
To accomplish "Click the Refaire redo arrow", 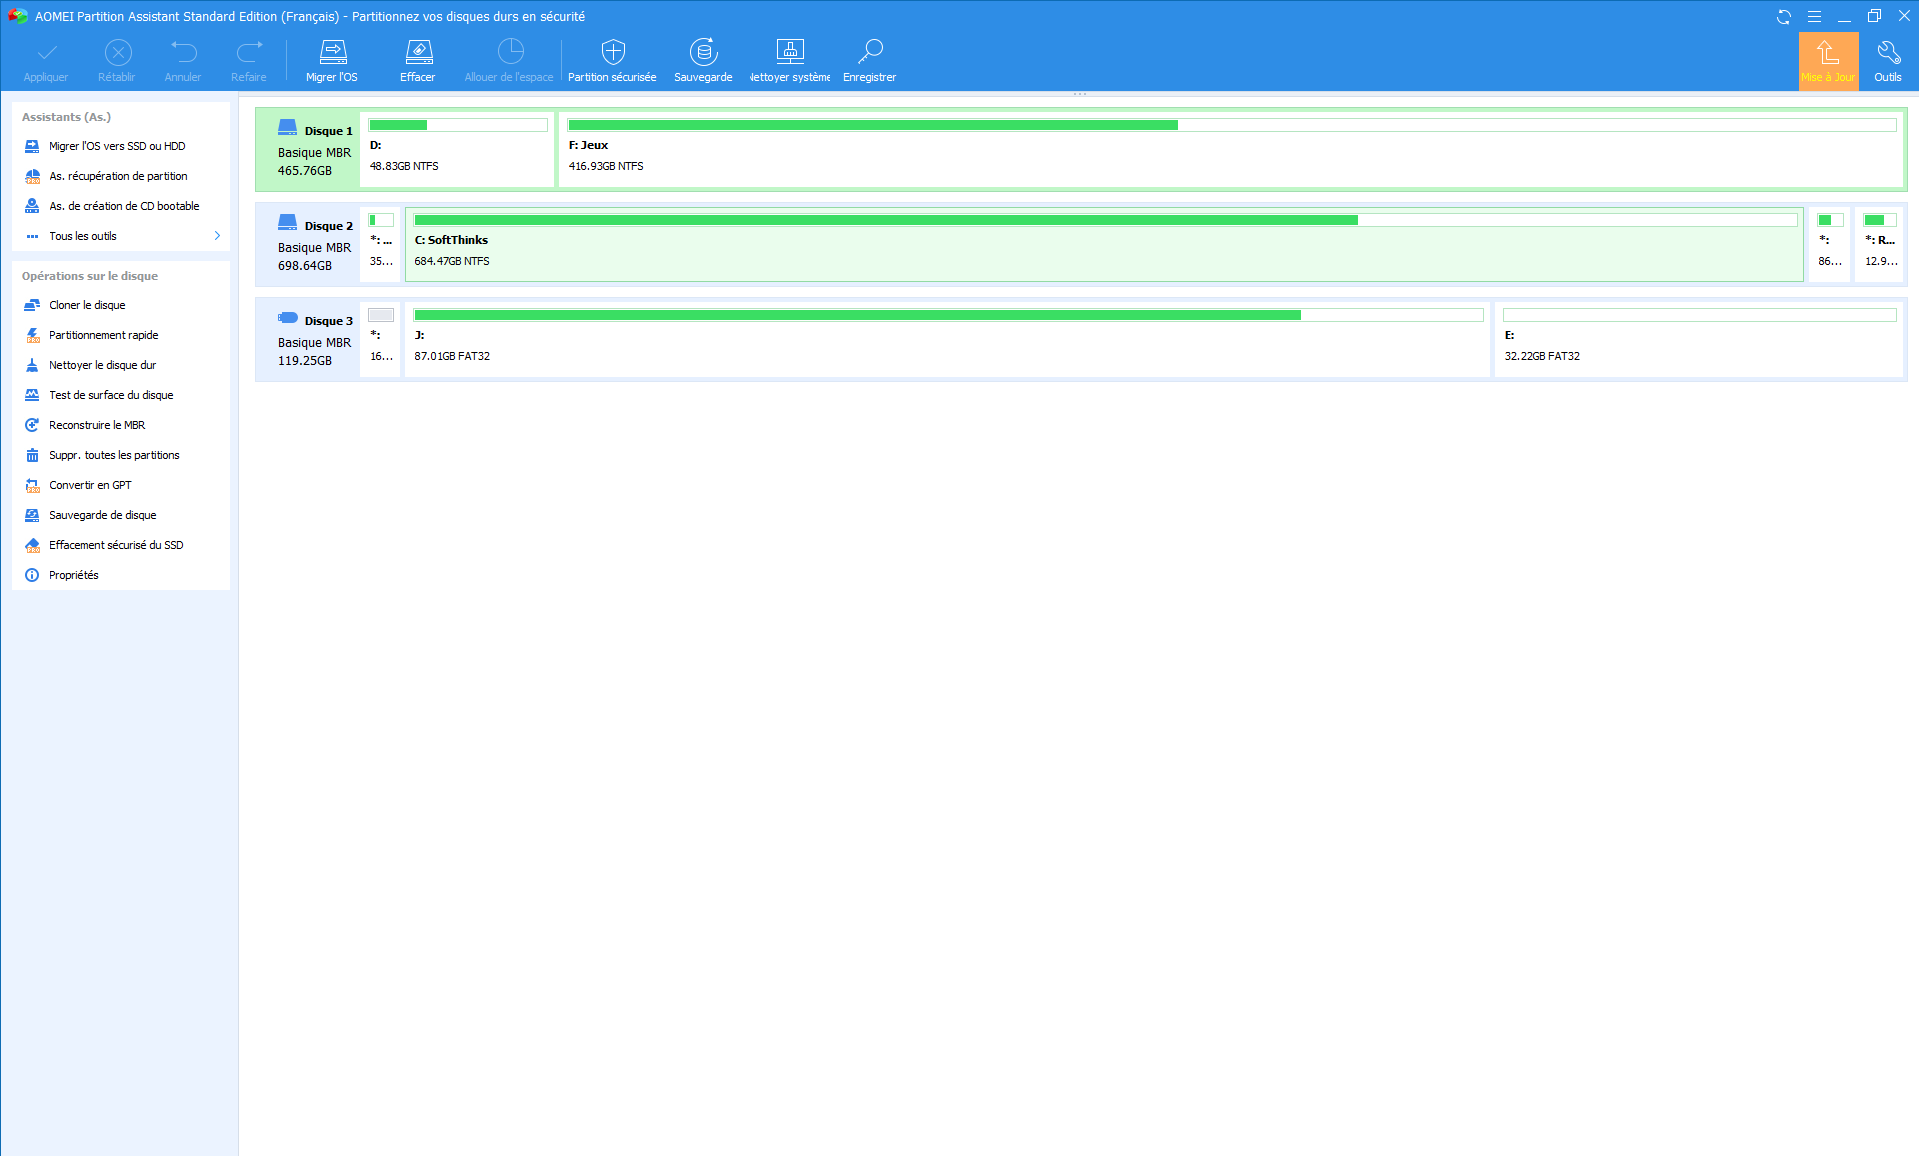I will pyautogui.click(x=249, y=52).
